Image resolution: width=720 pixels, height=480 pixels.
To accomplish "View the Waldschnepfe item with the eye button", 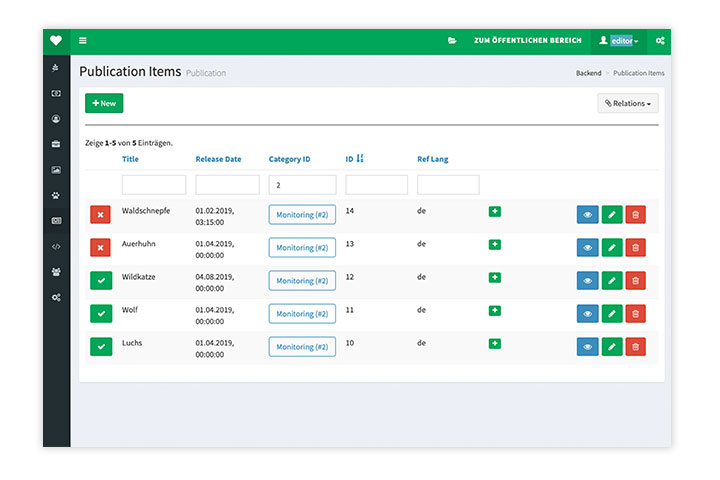I will (x=588, y=215).
